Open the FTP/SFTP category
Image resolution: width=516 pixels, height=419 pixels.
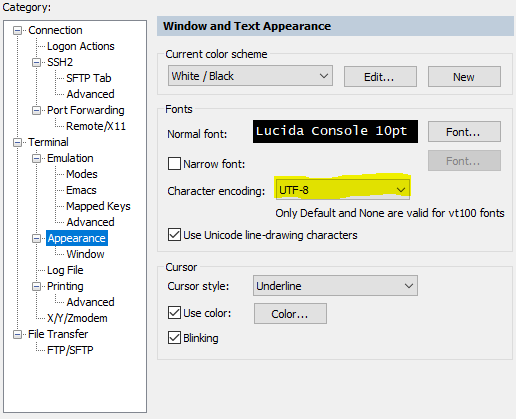pos(70,350)
